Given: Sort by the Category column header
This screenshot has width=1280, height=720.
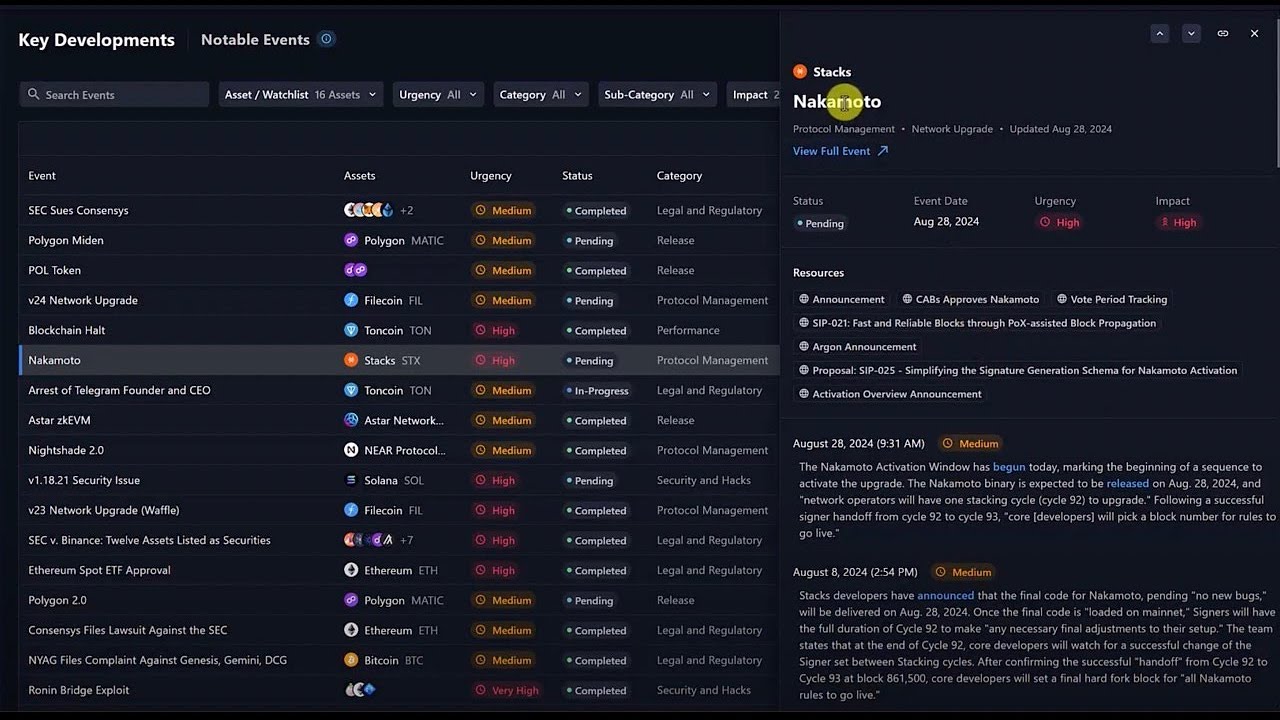Looking at the screenshot, I should coord(679,175).
